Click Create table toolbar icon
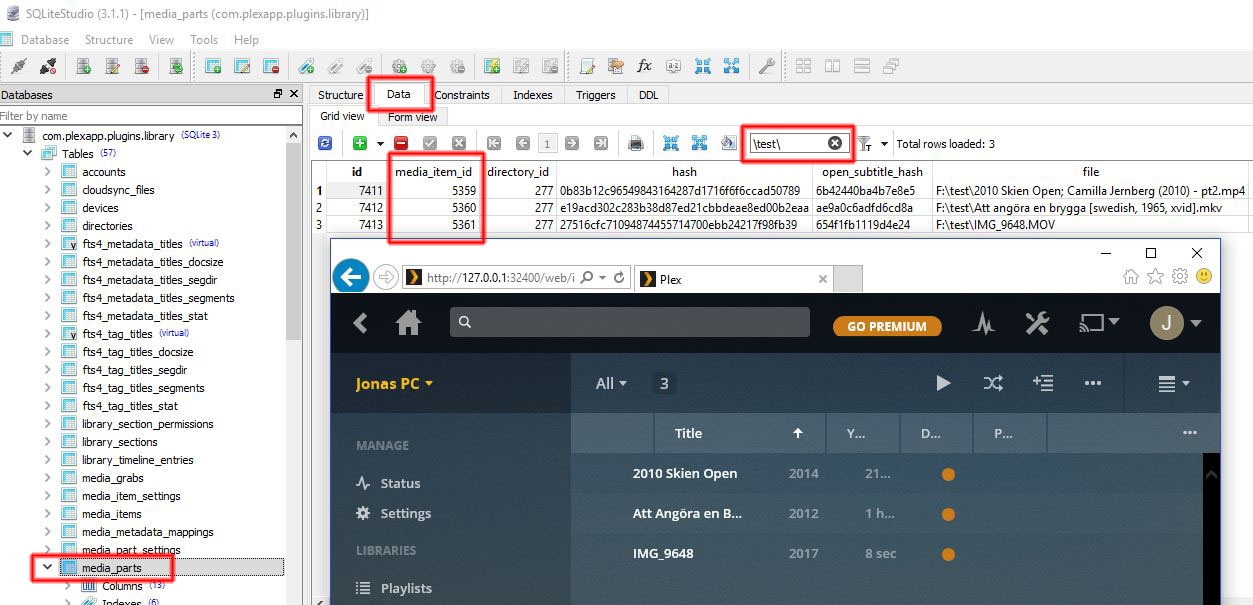Image resolution: width=1253 pixels, height=605 pixels. point(213,67)
